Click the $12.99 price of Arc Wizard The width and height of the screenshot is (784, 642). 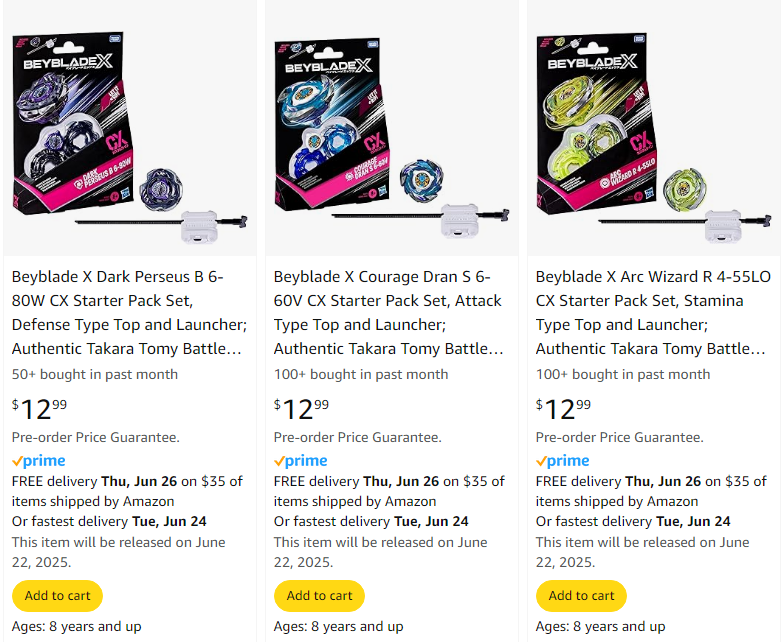564,409
